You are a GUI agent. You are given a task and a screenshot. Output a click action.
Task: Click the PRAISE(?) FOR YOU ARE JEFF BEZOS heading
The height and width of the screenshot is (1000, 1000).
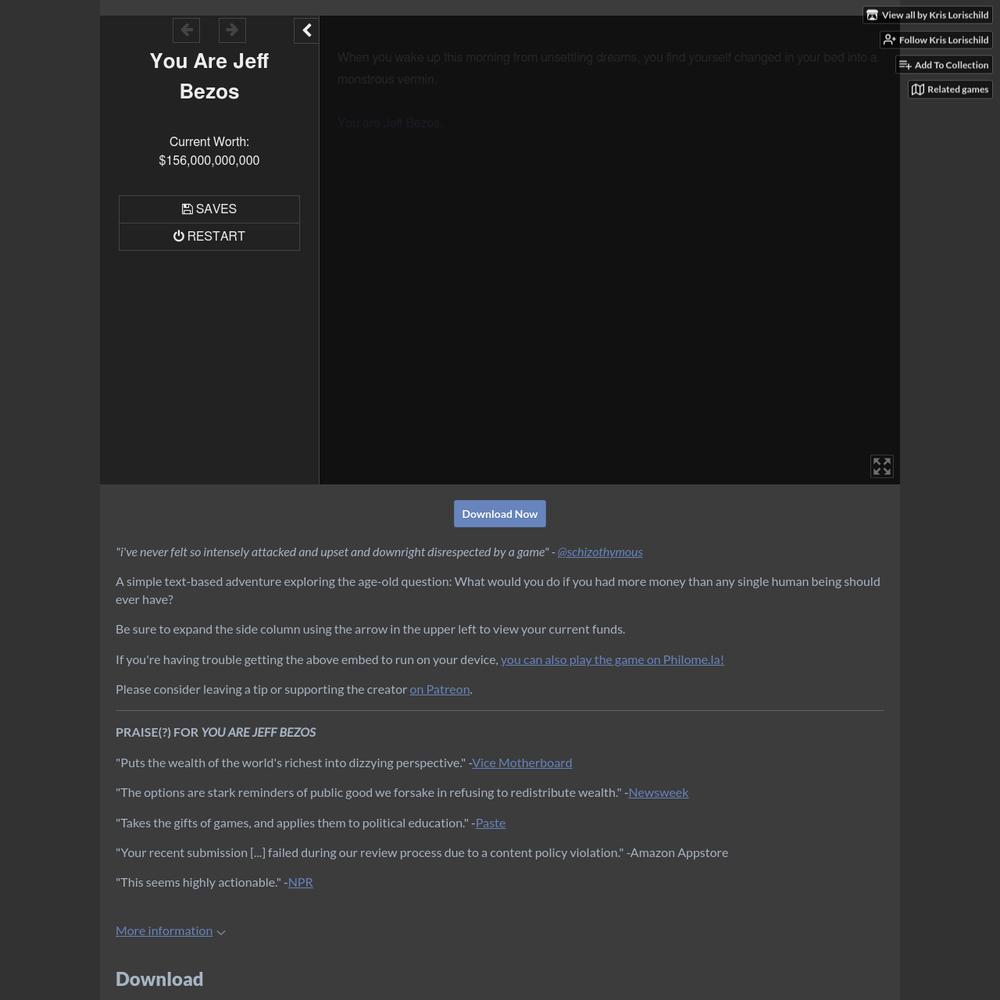[x=216, y=732]
